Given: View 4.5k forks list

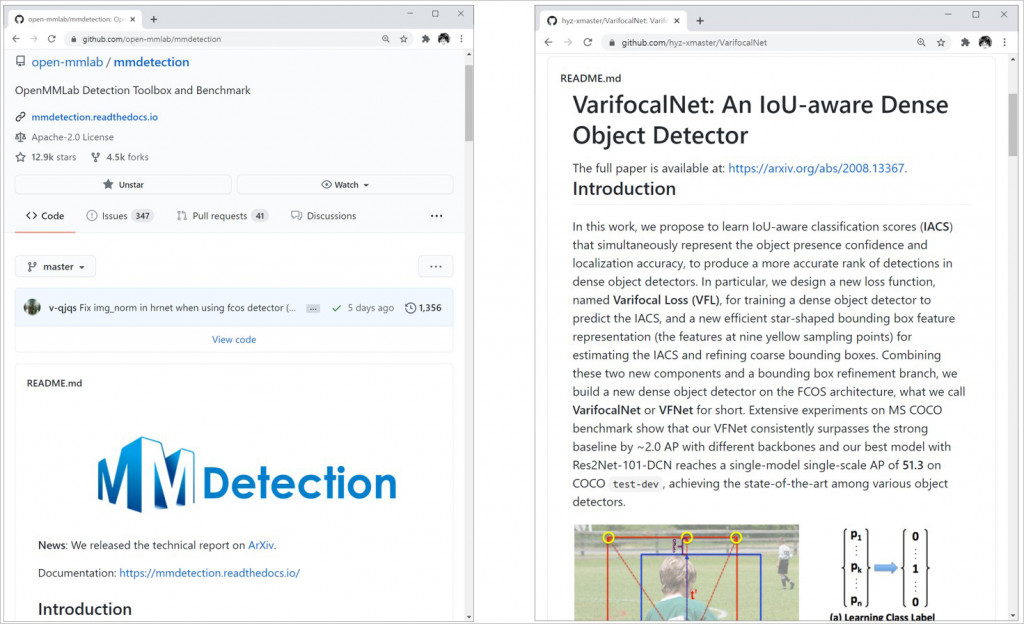Looking at the screenshot, I should [120, 157].
